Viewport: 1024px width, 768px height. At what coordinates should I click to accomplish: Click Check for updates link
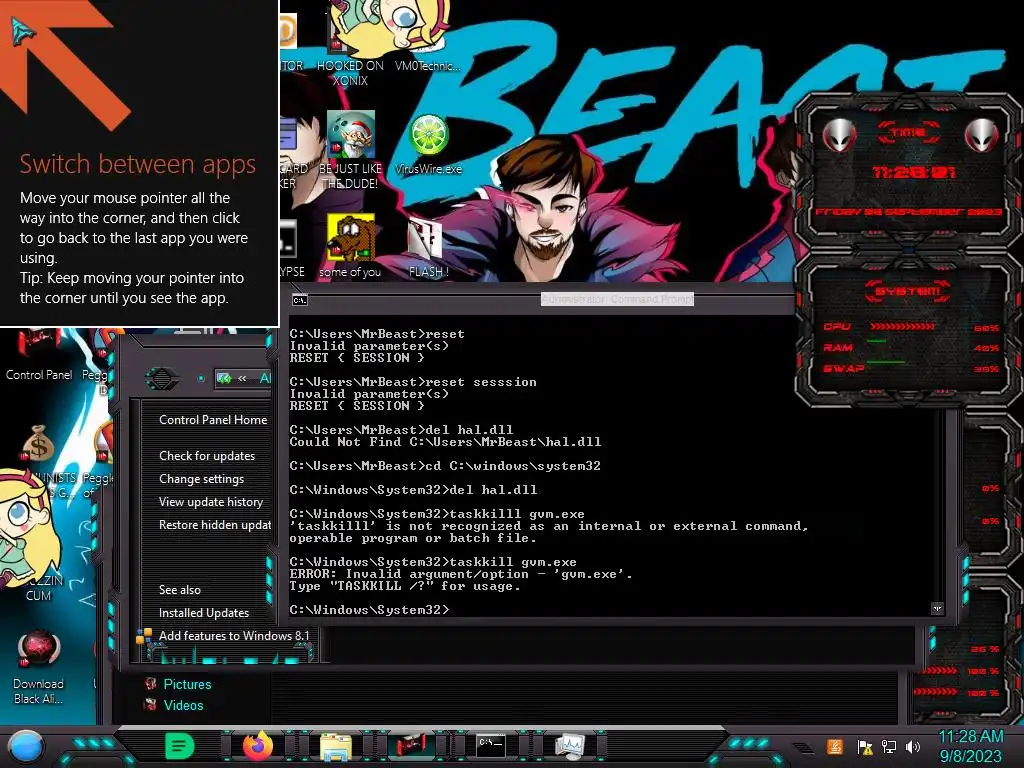click(207, 456)
